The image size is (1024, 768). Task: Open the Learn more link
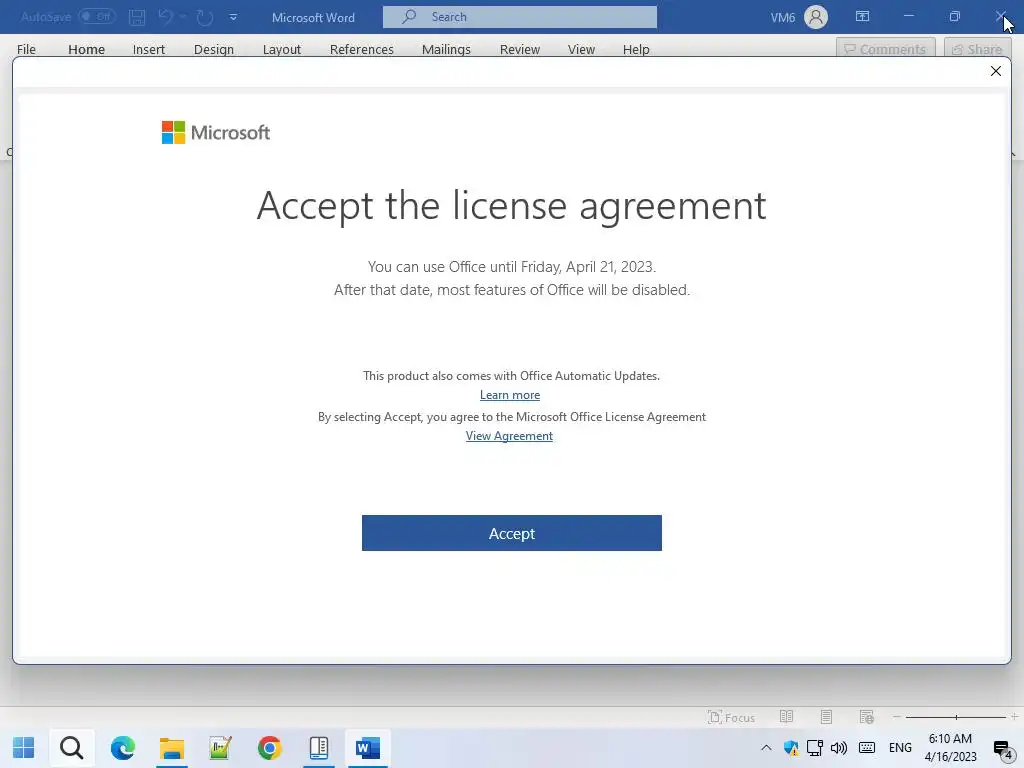point(509,395)
